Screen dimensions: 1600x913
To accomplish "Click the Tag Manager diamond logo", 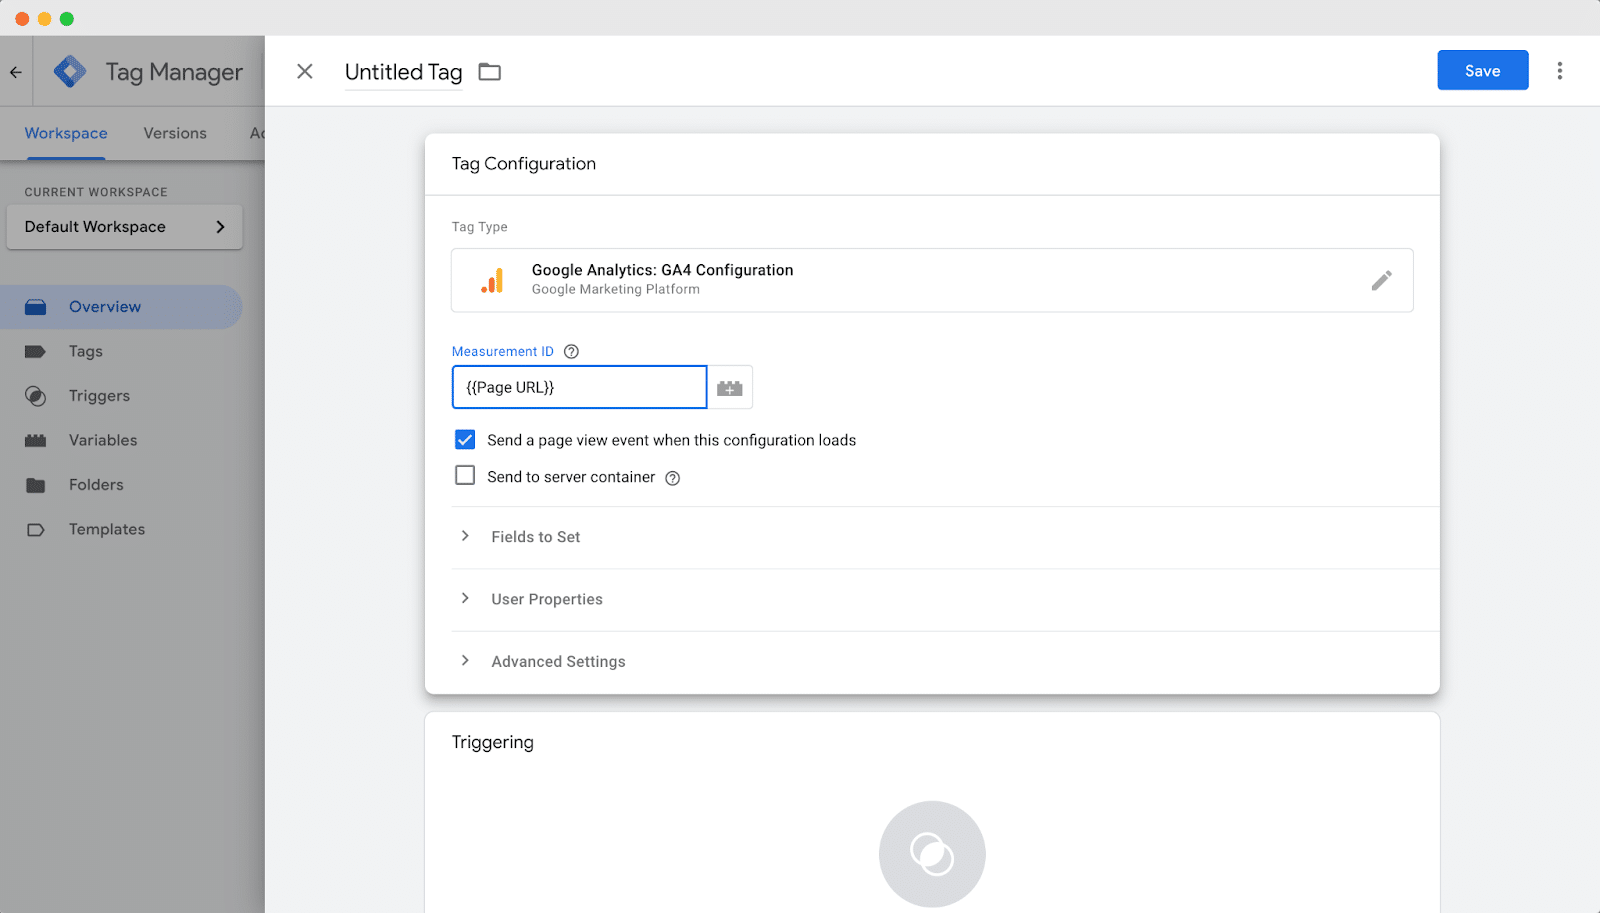I will tap(70, 71).
